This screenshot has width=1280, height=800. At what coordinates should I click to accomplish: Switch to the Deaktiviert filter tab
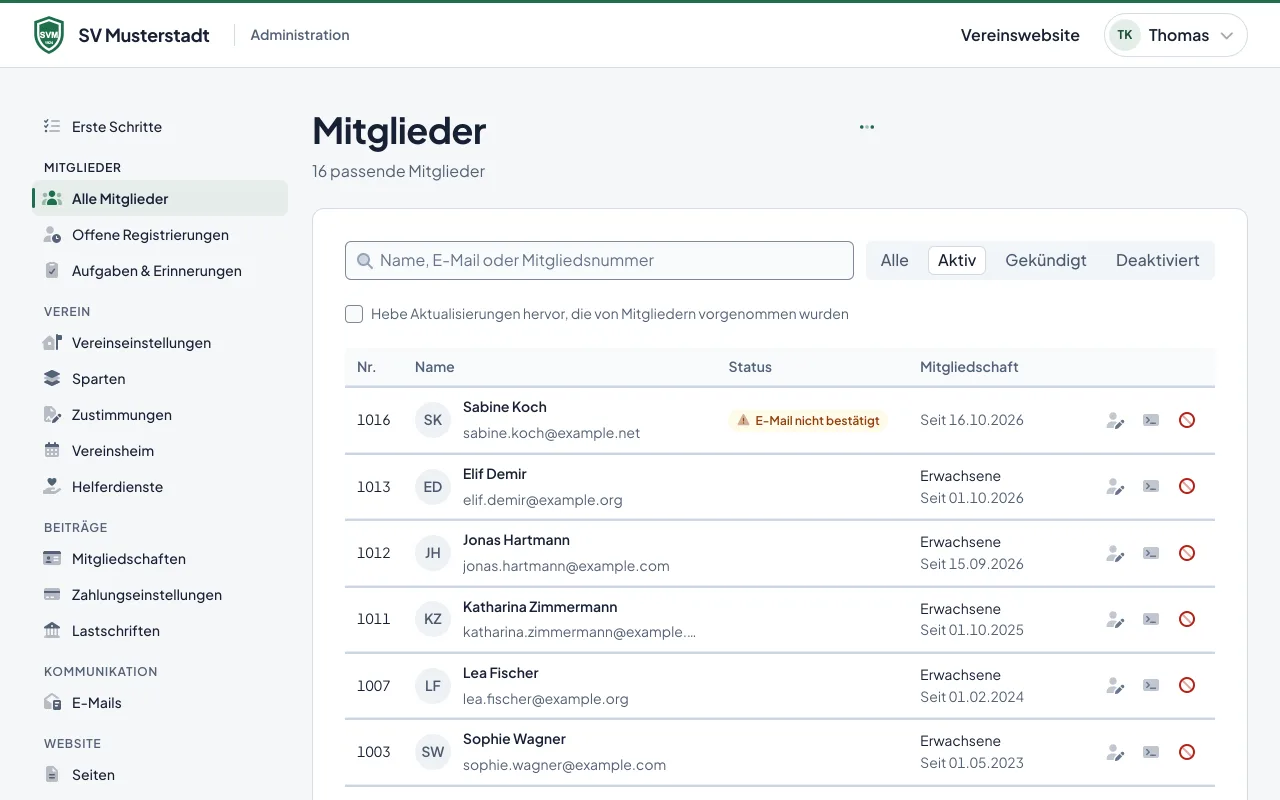tap(1158, 260)
